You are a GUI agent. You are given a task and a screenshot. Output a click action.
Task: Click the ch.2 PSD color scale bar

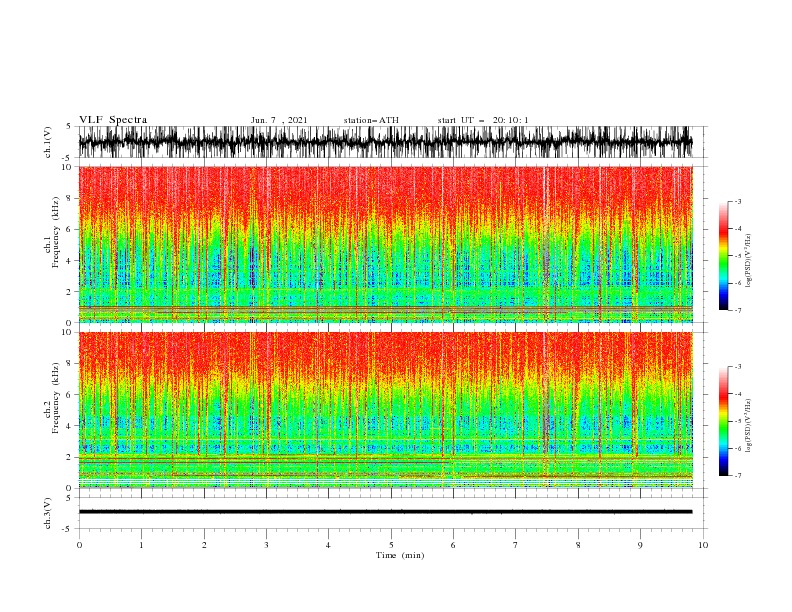(x=723, y=421)
